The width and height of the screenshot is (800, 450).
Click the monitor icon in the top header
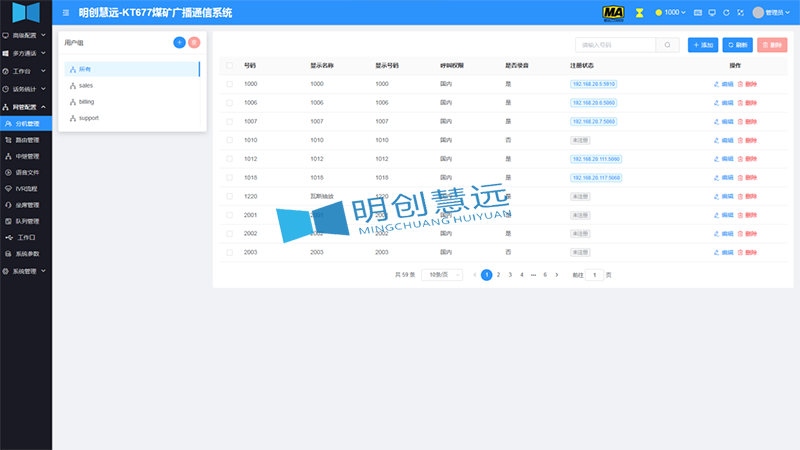711,13
